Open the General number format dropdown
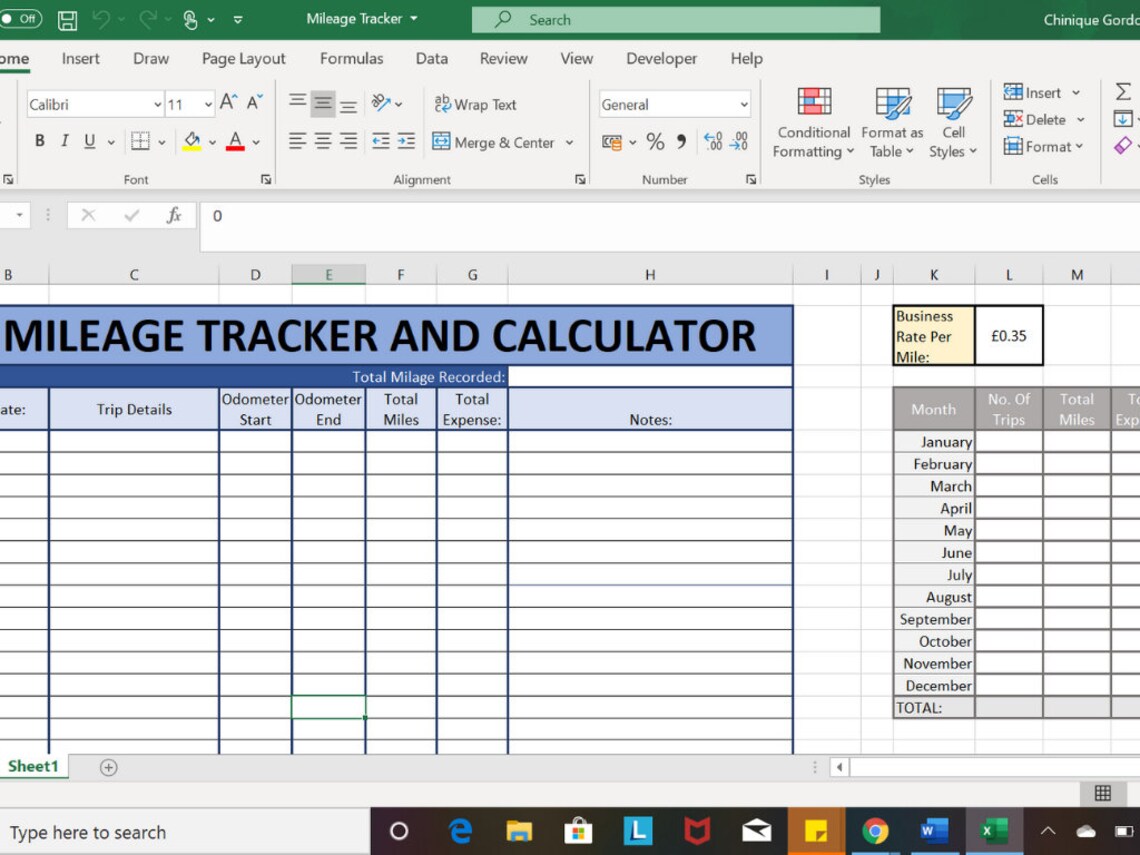Image resolution: width=1140 pixels, height=855 pixels. click(x=746, y=104)
